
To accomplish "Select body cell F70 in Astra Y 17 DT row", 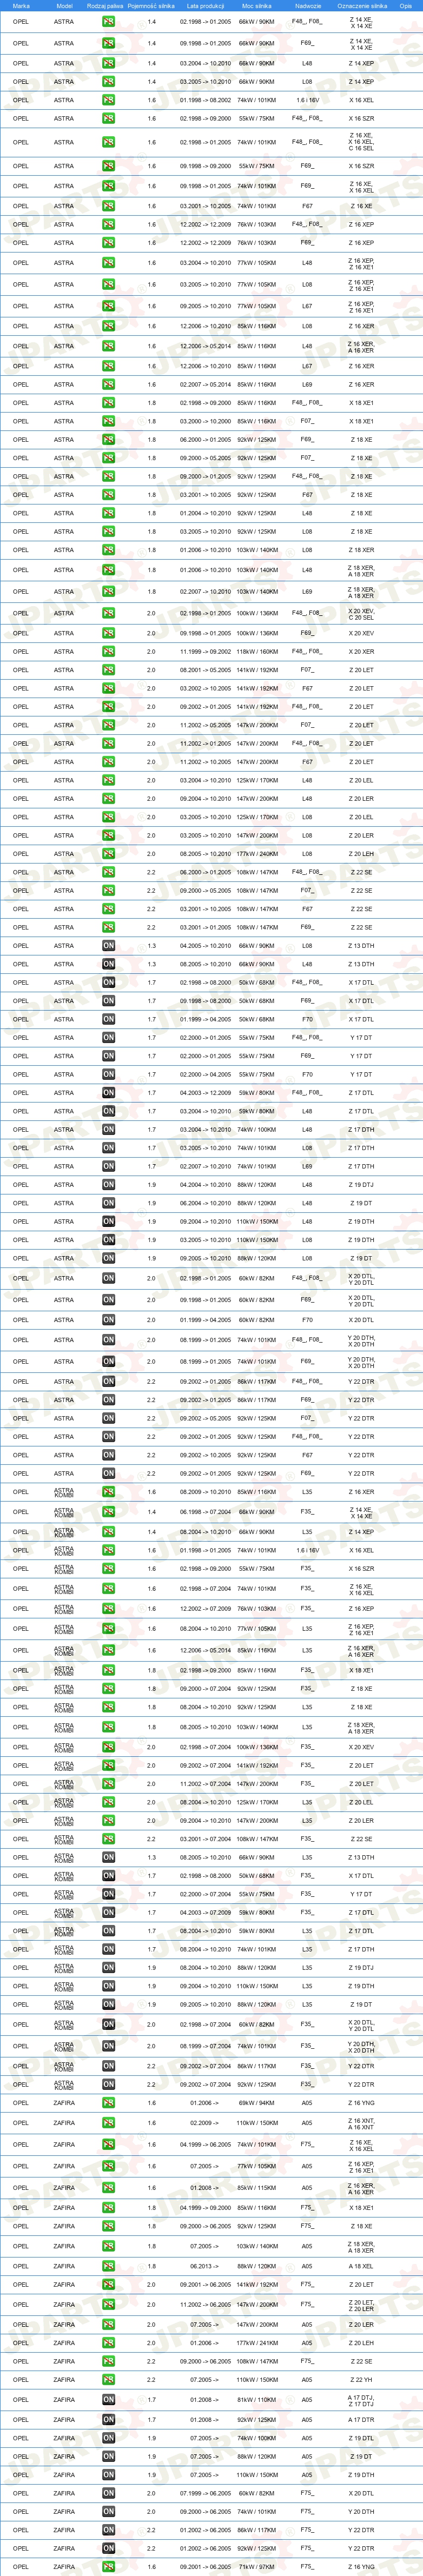I will 307,1075.
